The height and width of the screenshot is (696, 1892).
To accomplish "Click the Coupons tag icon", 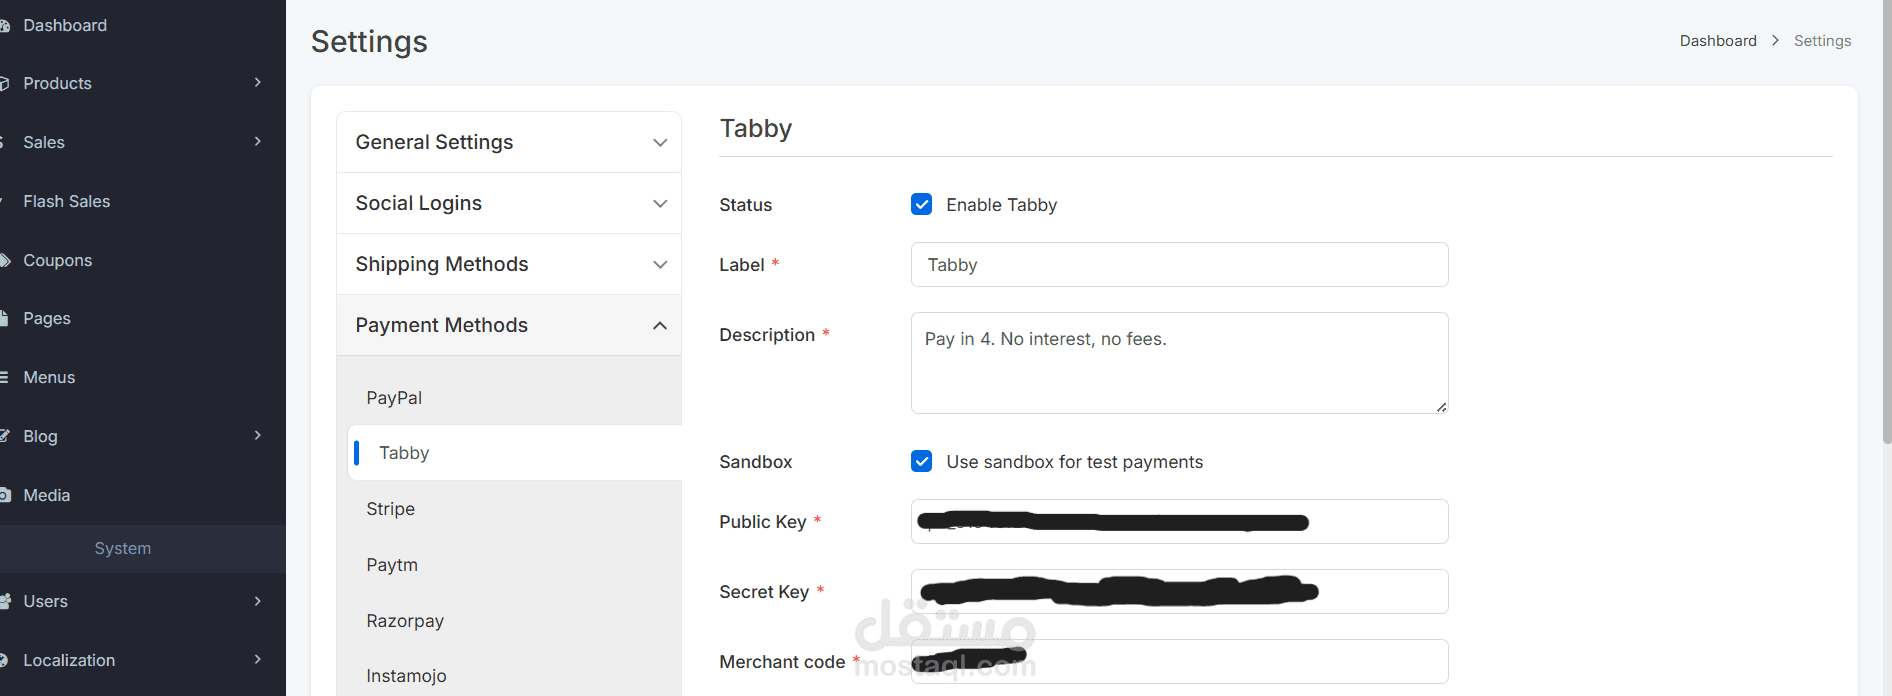I will 4,260.
